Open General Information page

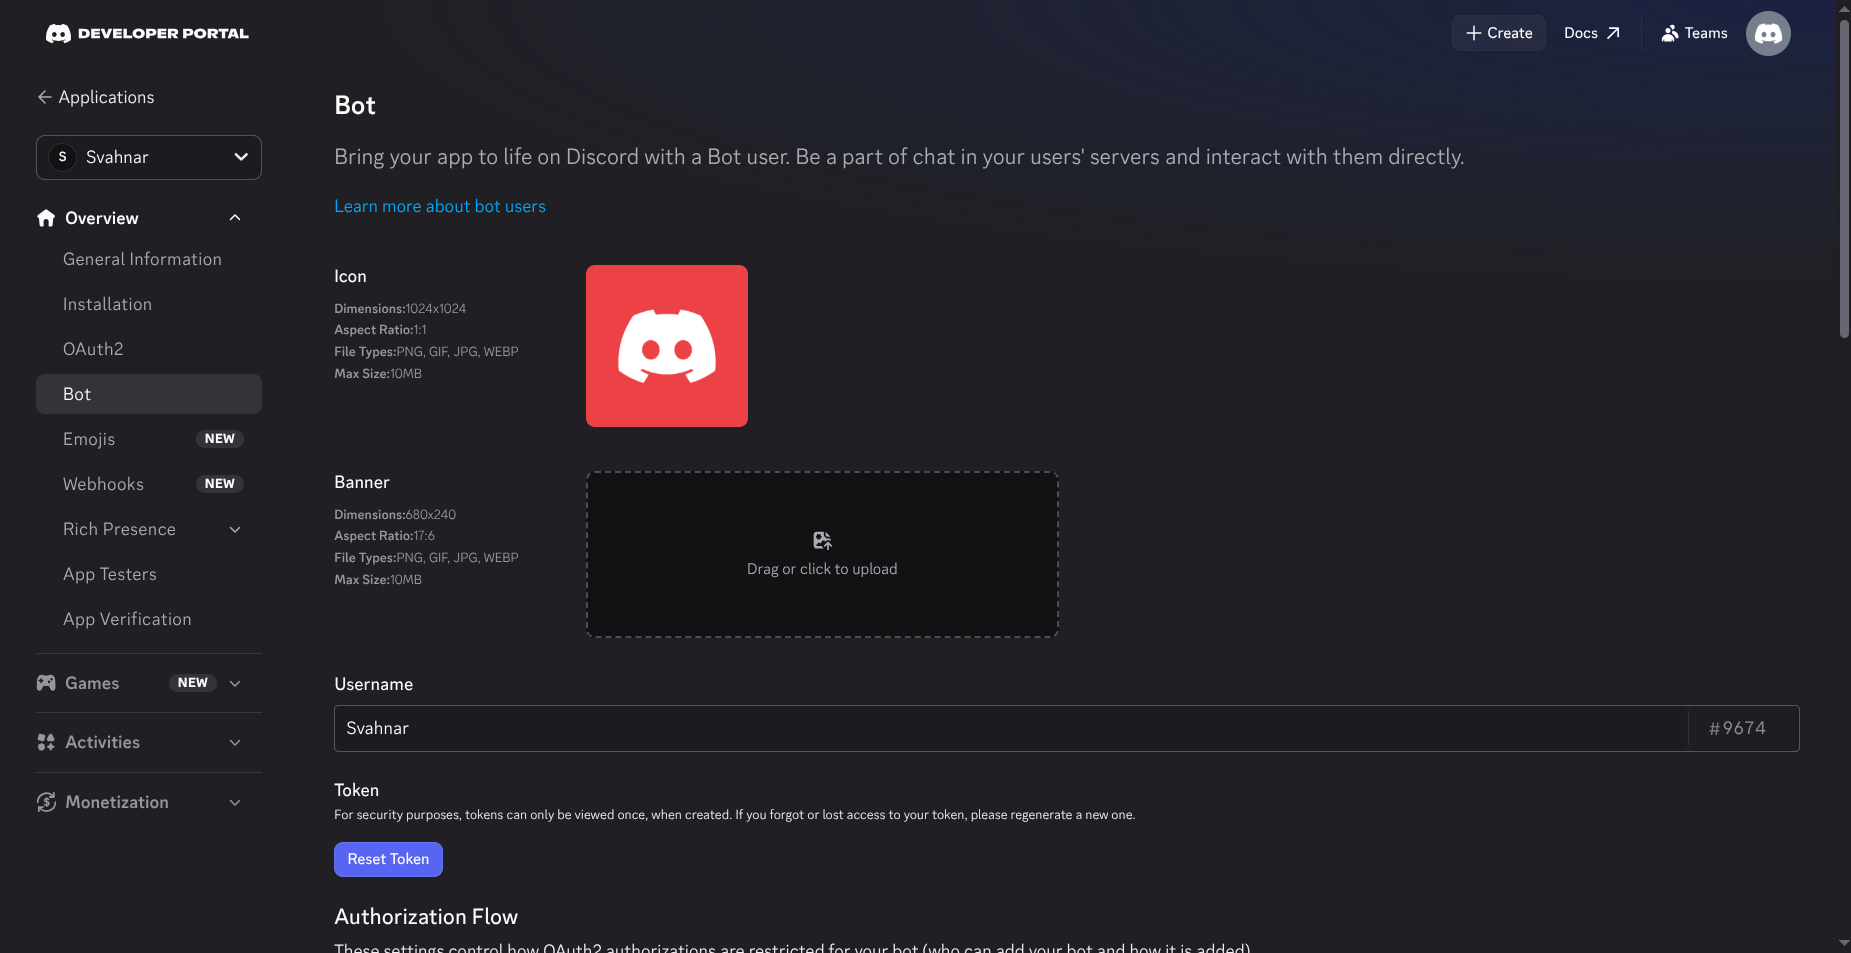149,259
